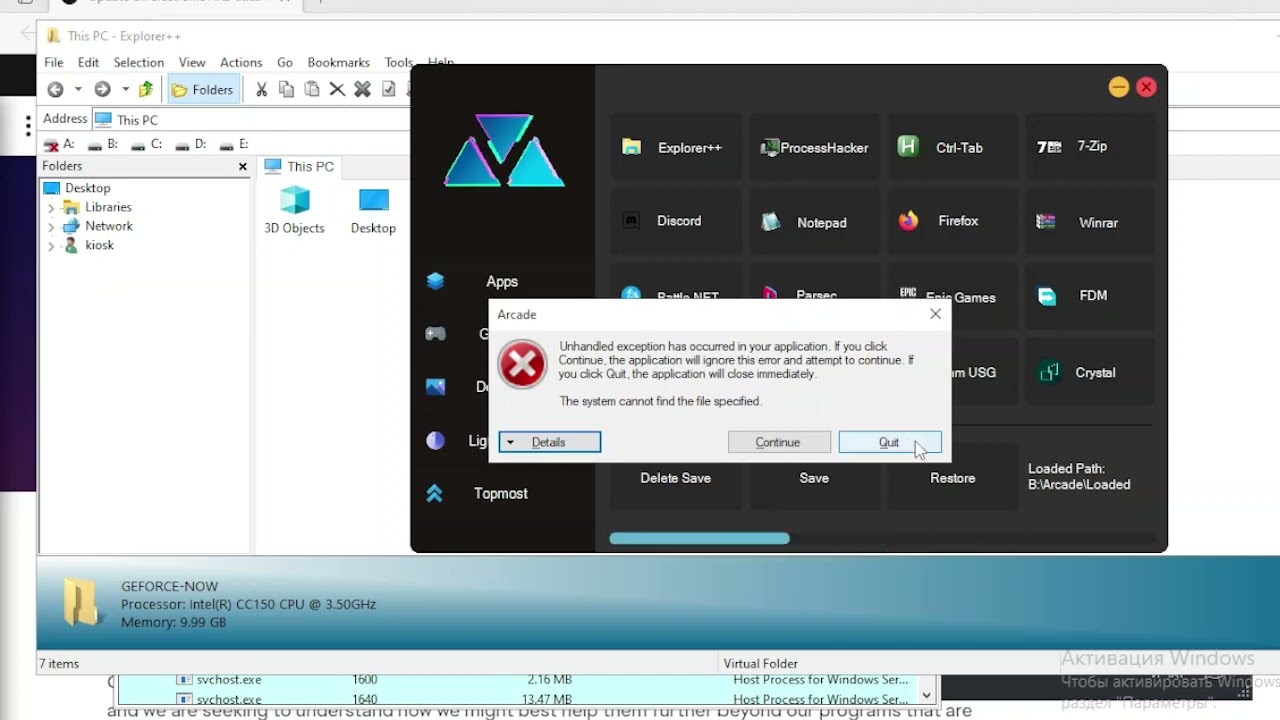1280x720 pixels.
Task: Expand Libraries in folder tree
Action: pyautogui.click(x=51, y=208)
